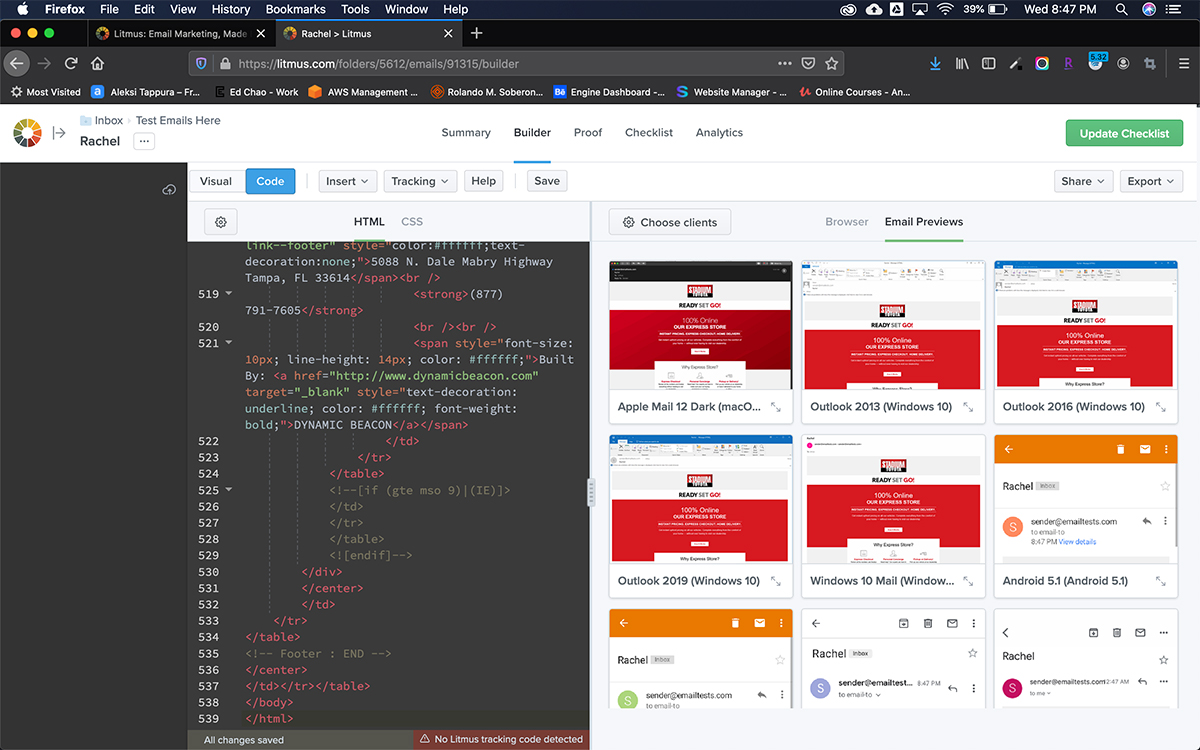This screenshot has width=1200, height=750.
Task: Go to the Checklist tab
Action: [649, 132]
